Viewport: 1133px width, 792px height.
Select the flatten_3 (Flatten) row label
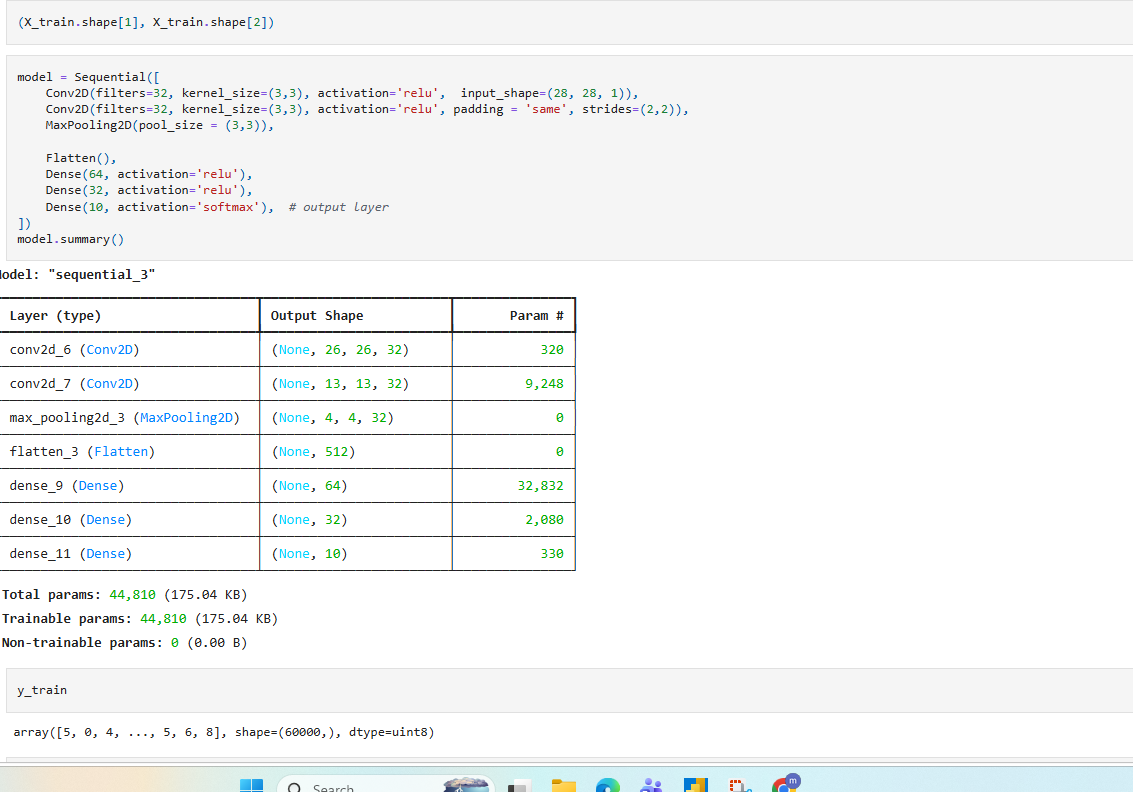tap(82, 452)
